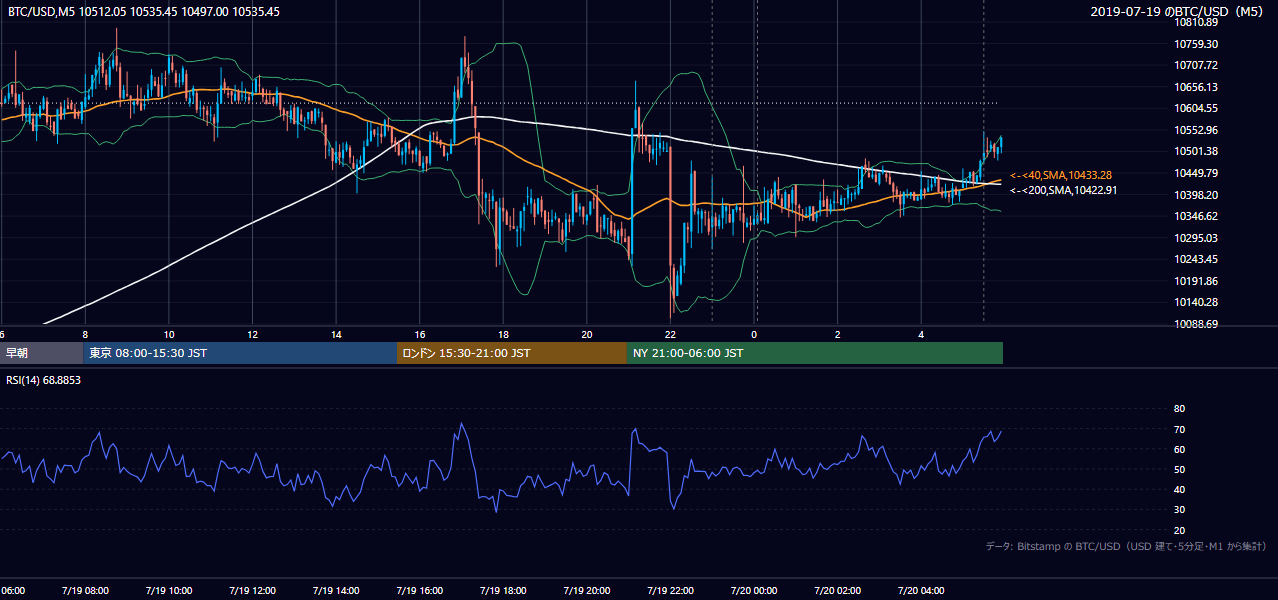
Task: Click hour tick 18 under price chart
Action: 503,334
